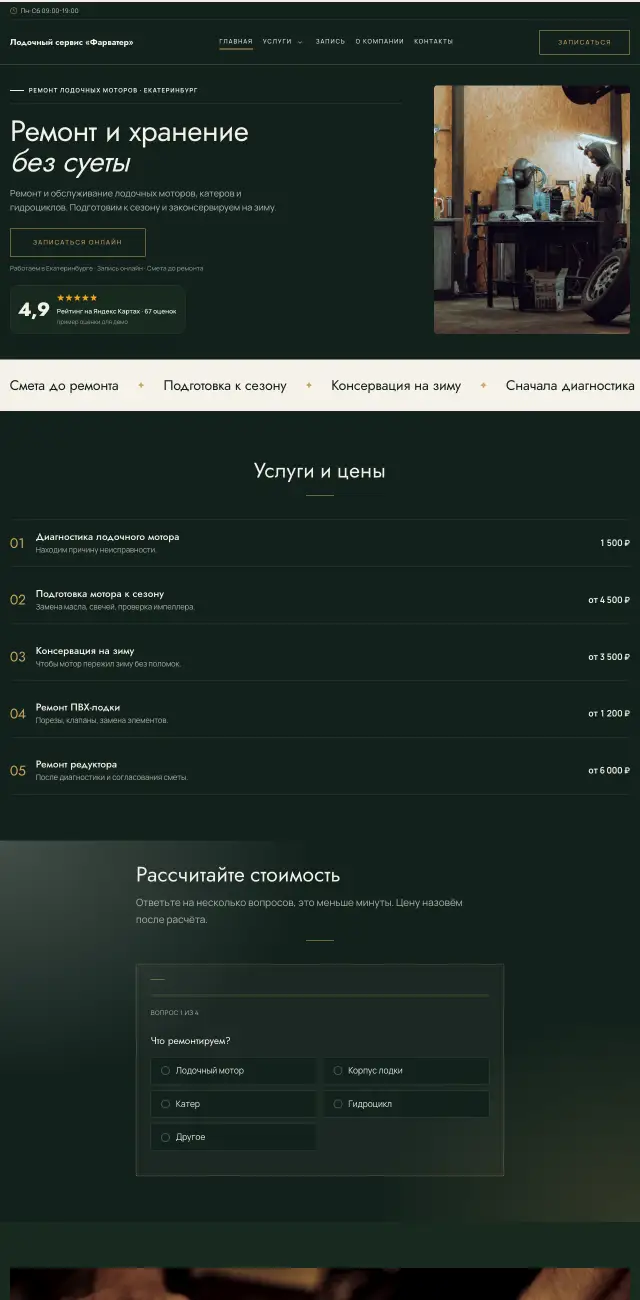640x1300 pixels.
Task: Choose the Катер radio option
Action: (x=233, y=1104)
